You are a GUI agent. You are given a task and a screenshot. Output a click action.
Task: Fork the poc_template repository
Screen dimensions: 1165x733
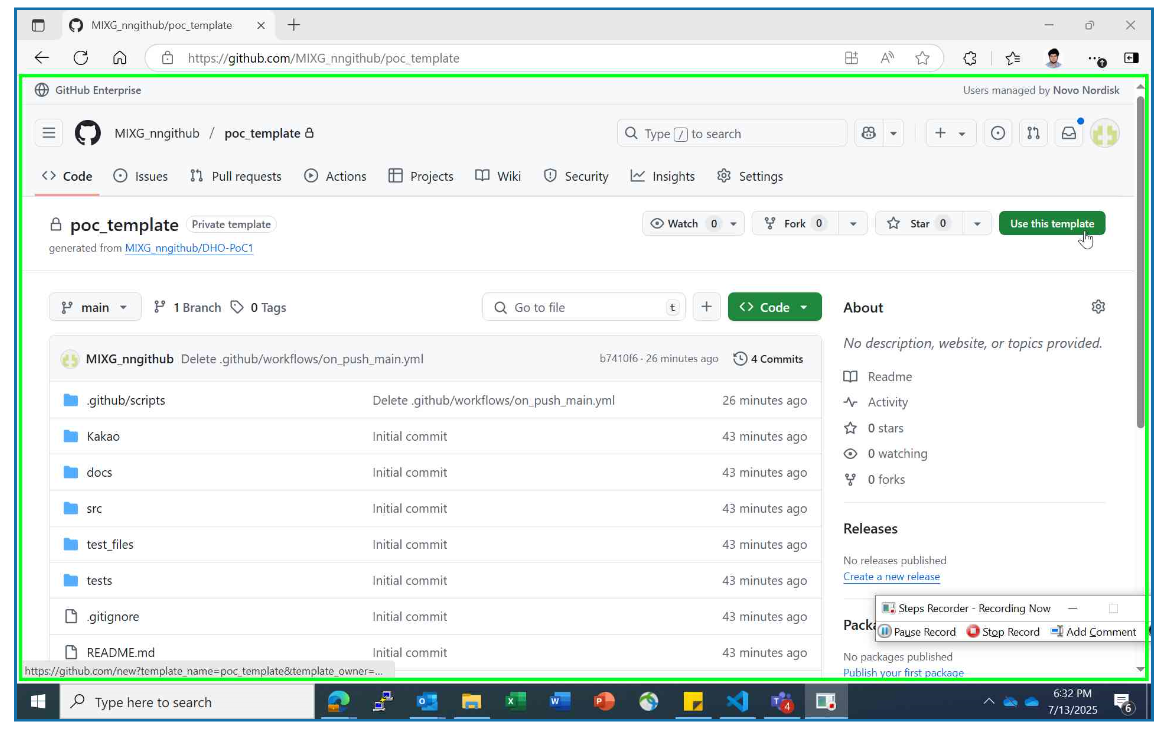click(796, 224)
